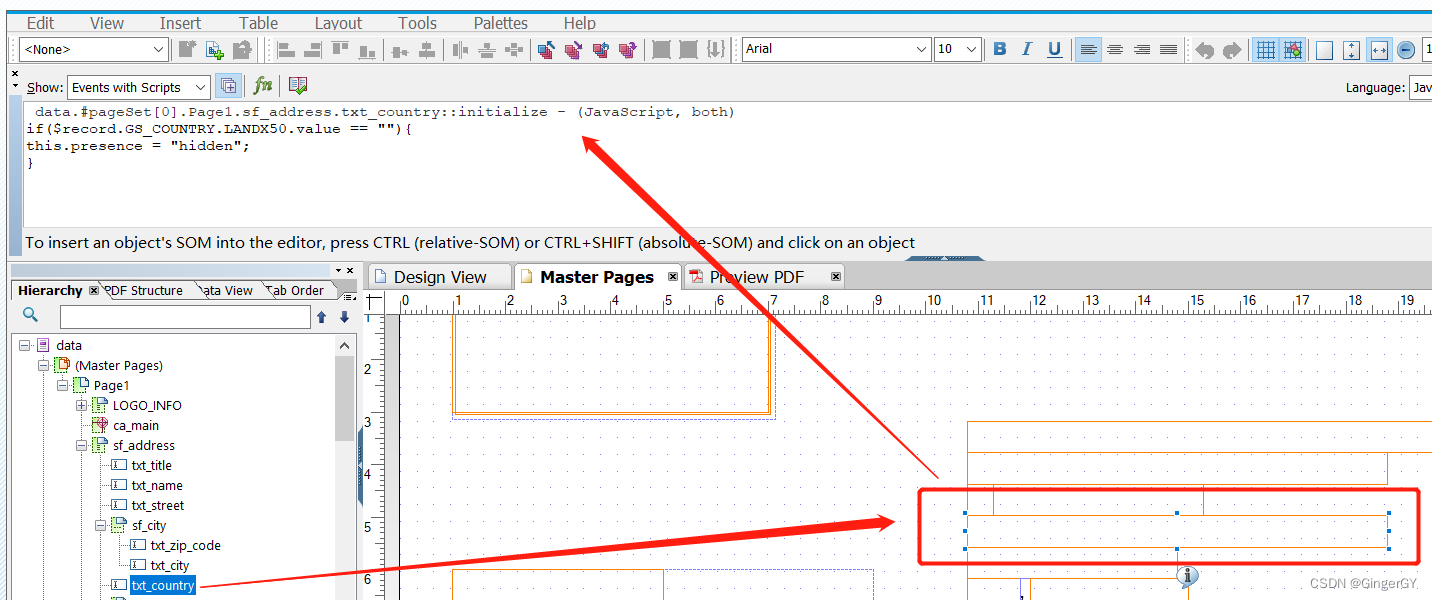Insert the fn function into the script
Screen dimensions: 1432x600
pos(263,86)
